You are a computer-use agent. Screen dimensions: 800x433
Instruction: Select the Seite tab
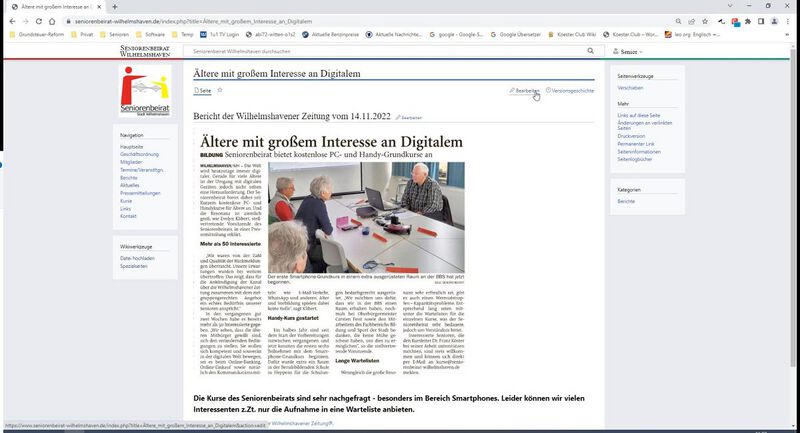click(202, 90)
